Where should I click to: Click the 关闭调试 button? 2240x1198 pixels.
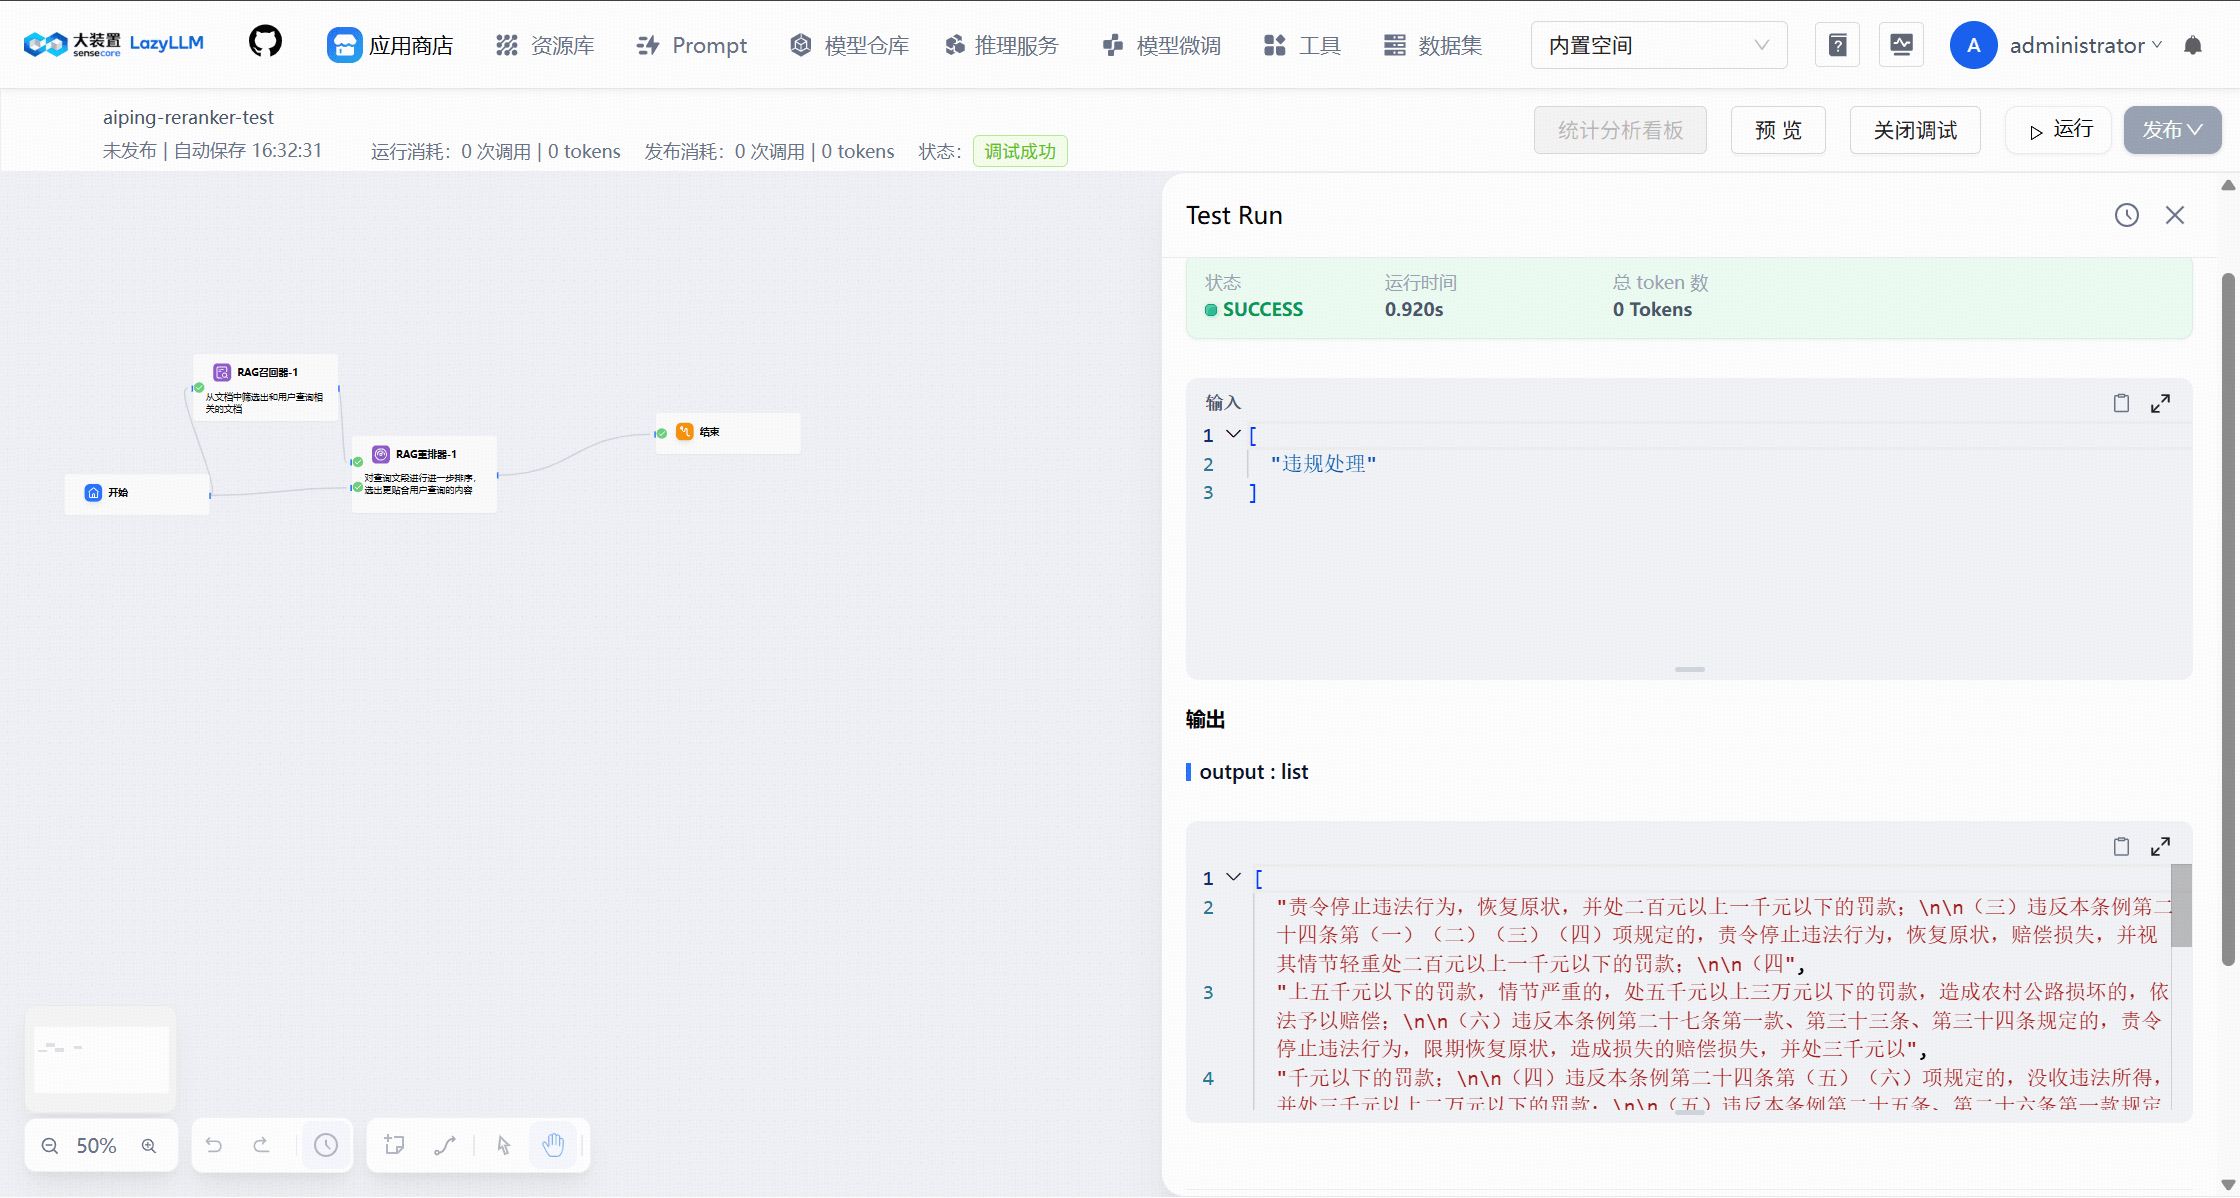click(1914, 130)
